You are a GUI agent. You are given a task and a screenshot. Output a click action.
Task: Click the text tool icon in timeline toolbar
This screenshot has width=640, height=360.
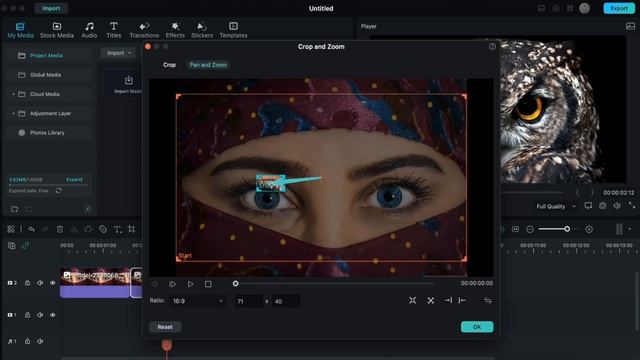118,229
